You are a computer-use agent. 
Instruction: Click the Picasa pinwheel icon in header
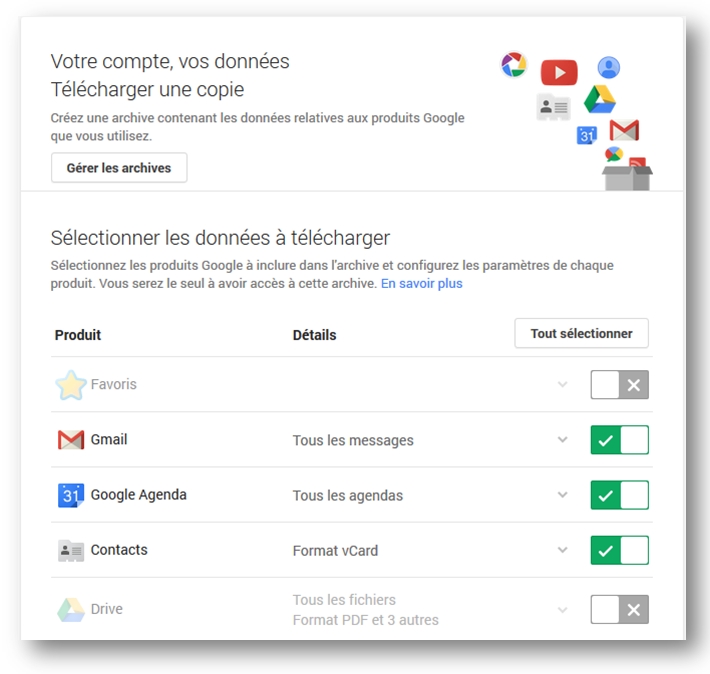click(x=514, y=64)
